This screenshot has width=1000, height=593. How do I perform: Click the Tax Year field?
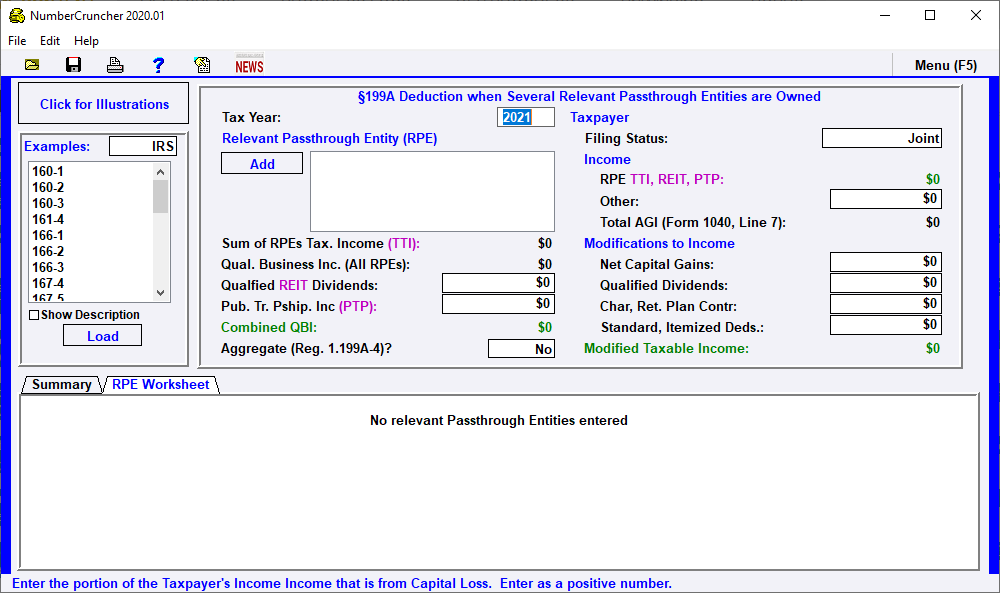point(526,117)
